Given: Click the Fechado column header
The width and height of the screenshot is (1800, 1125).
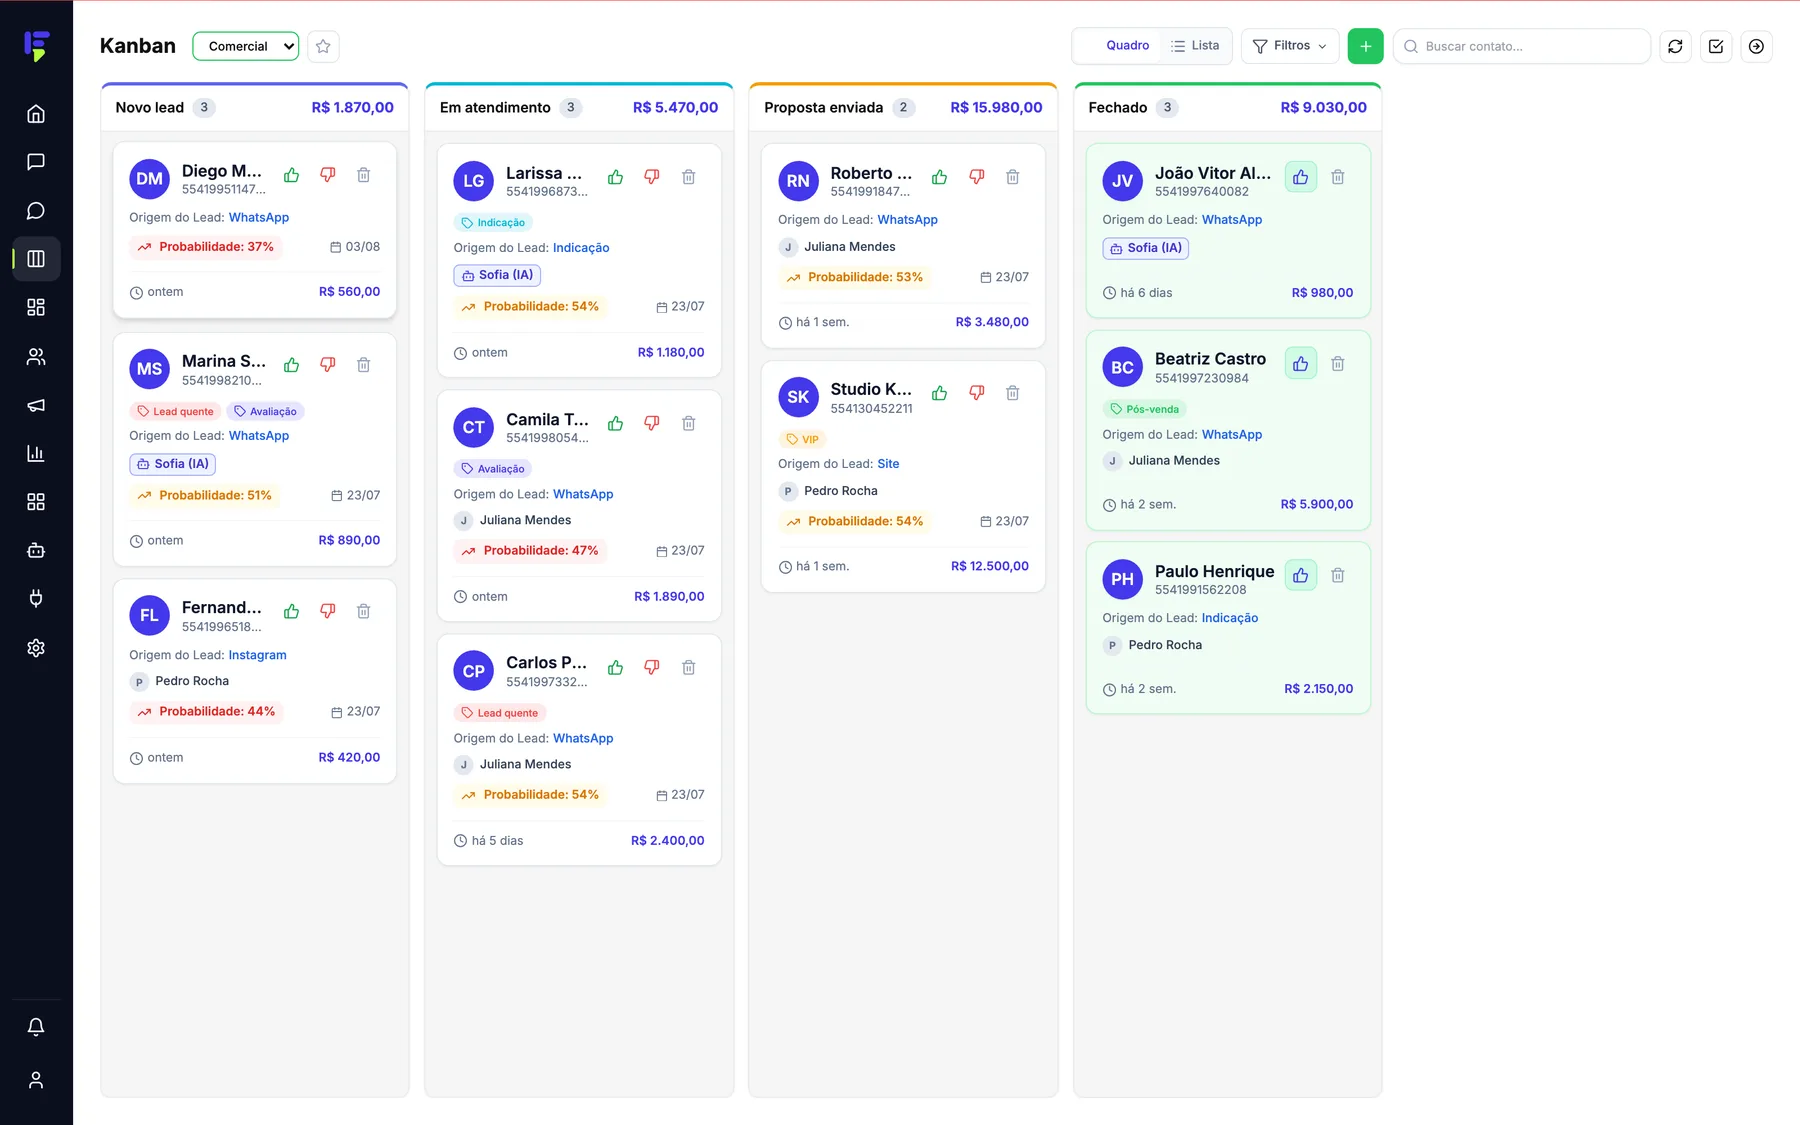Looking at the screenshot, I should [x=1227, y=108].
